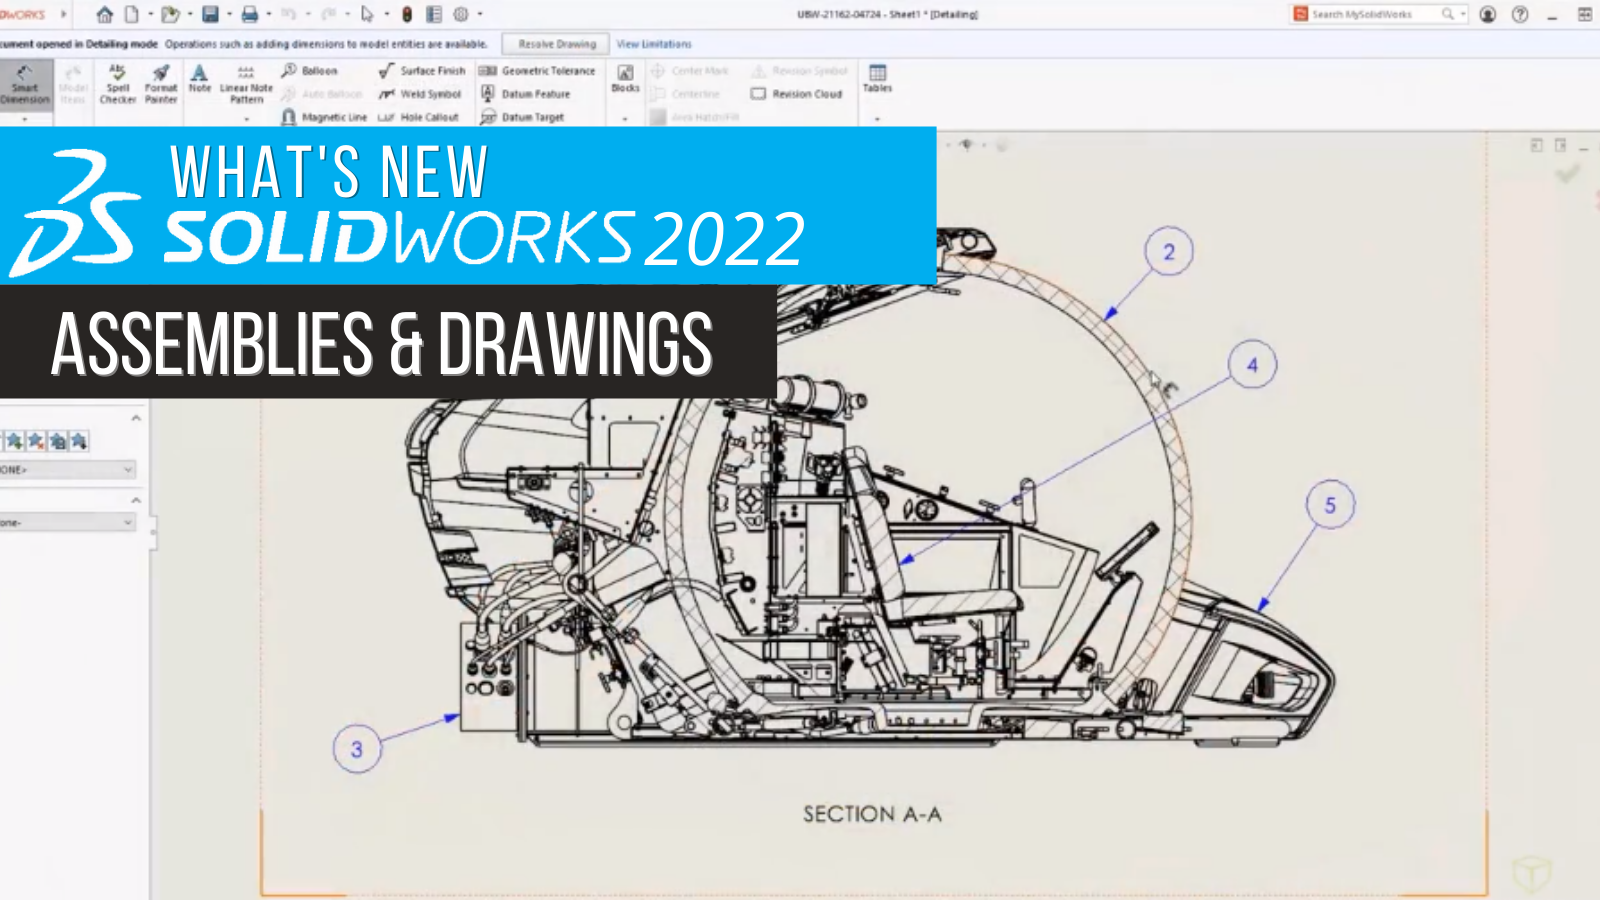Screen dimensions: 1600x900
Task: Insert a Datum Target
Action: click(x=522, y=117)
